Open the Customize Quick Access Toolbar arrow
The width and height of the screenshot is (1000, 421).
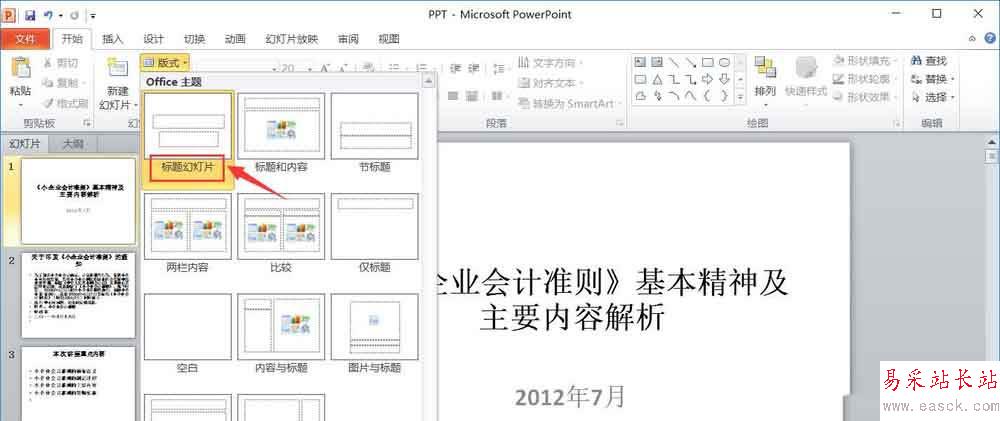tap(93, 15)
